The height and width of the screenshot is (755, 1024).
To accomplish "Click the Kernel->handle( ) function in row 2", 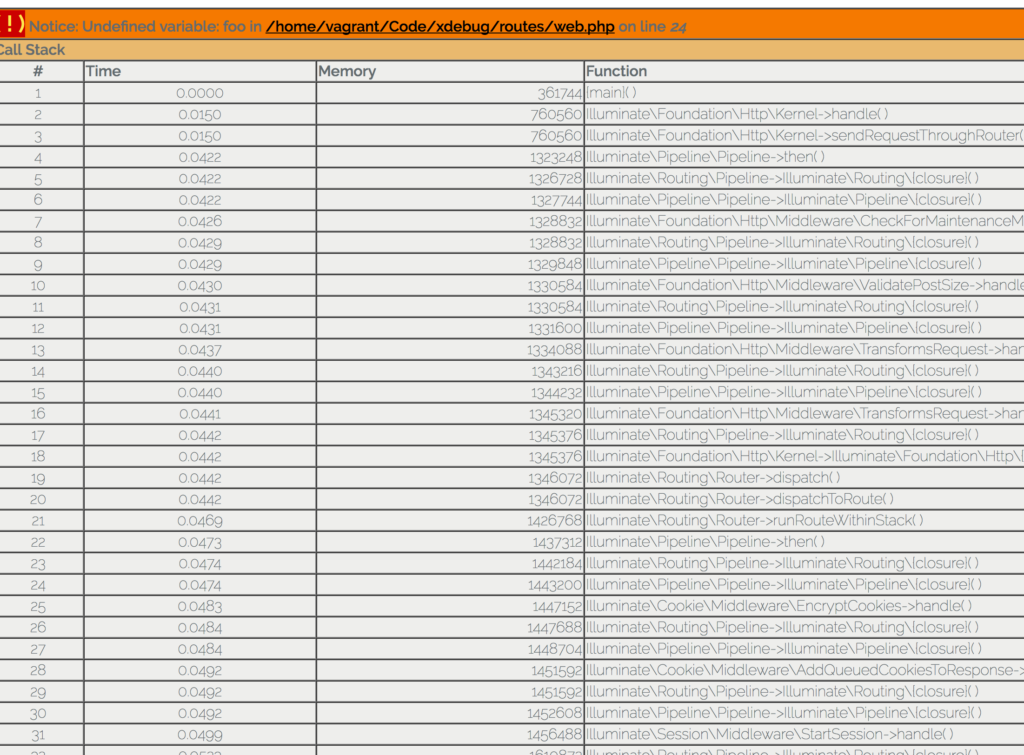I will [x=737, y=114].
